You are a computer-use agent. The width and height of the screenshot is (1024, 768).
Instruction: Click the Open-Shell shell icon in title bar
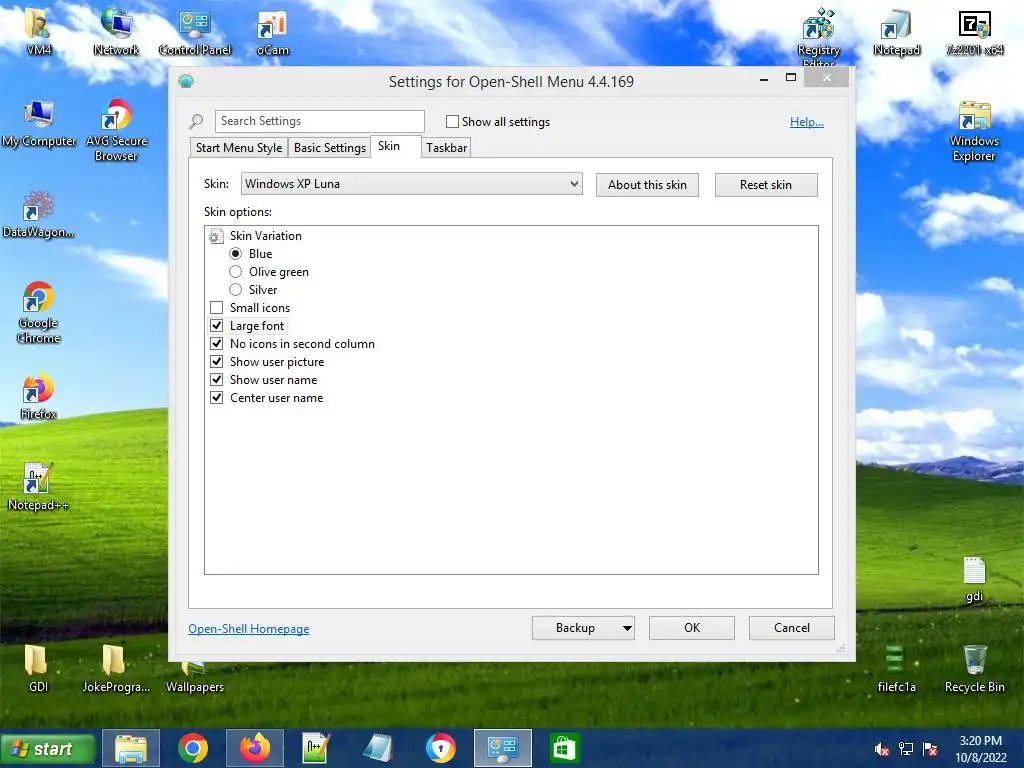pos(186,82)
